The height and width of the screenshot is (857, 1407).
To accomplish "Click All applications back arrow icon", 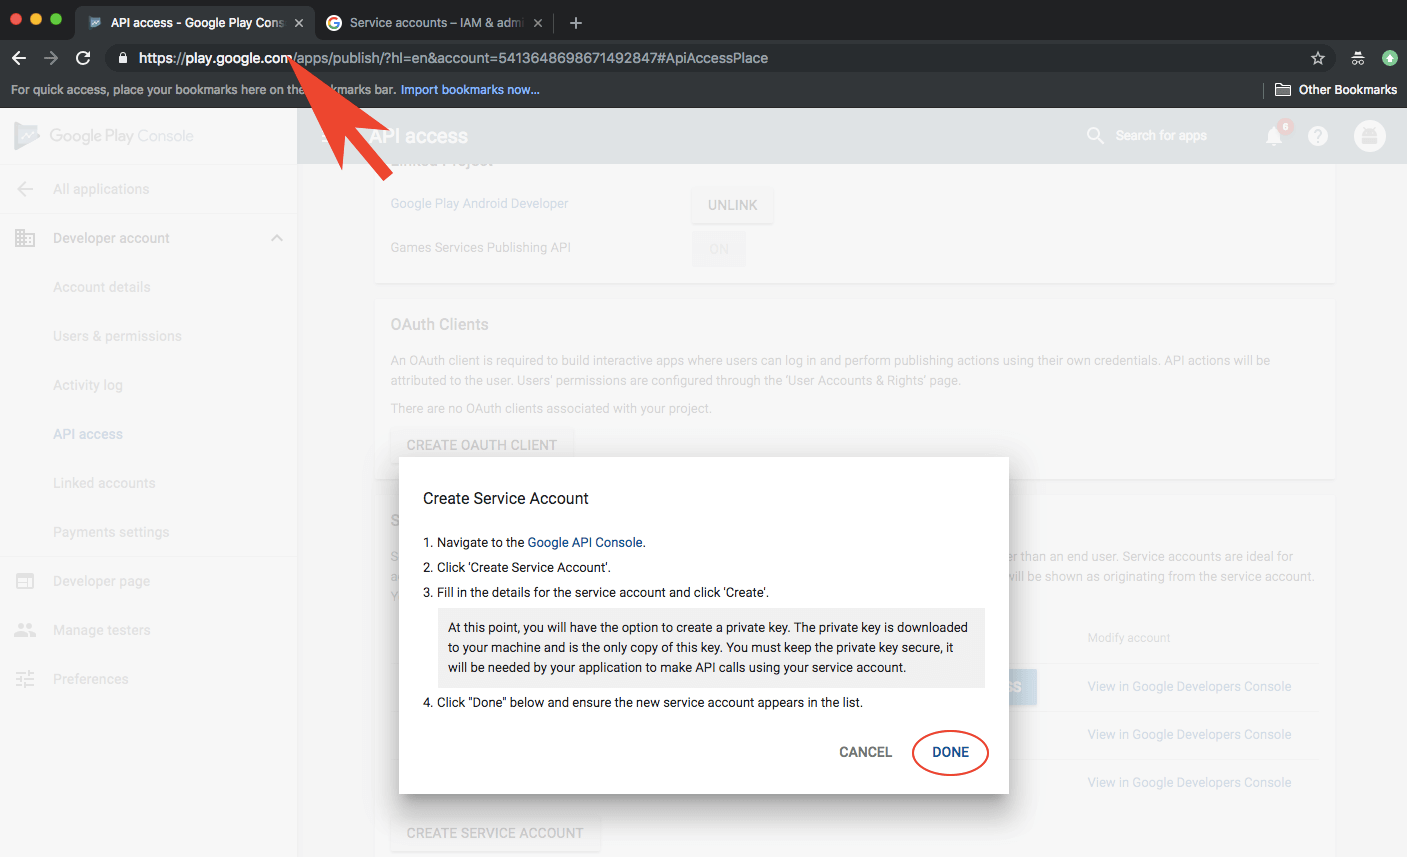I will coord(25,189).
